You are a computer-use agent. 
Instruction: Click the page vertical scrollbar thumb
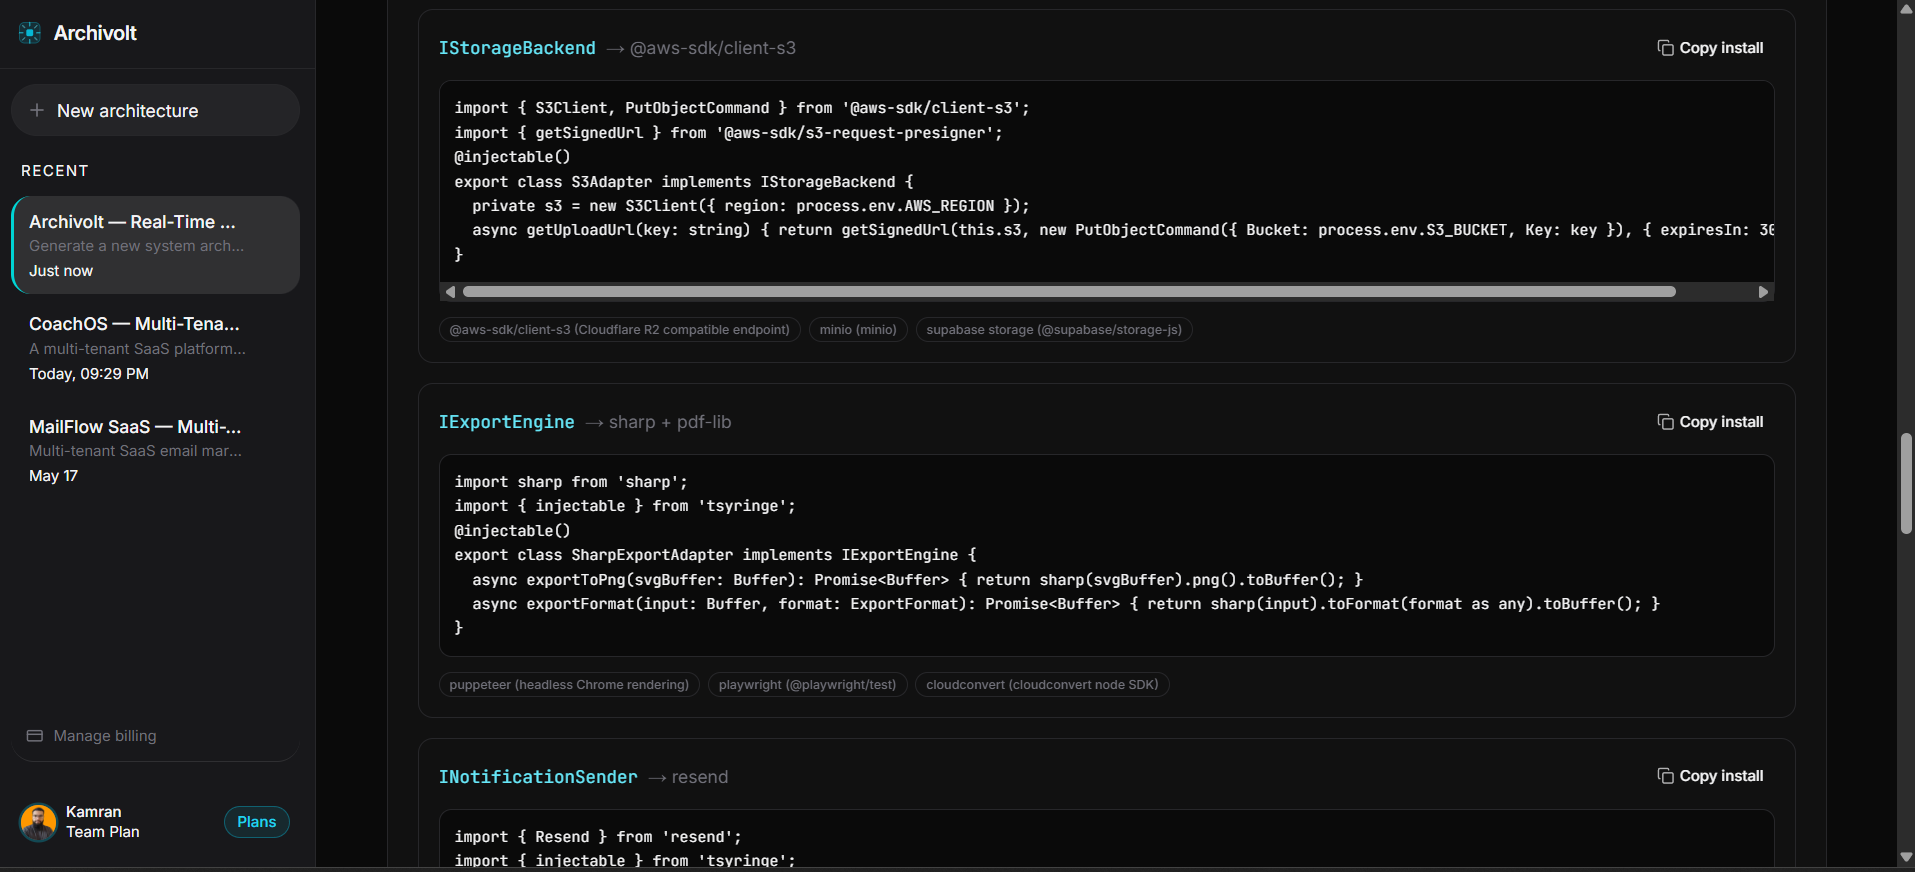[x=1906, y=484]
